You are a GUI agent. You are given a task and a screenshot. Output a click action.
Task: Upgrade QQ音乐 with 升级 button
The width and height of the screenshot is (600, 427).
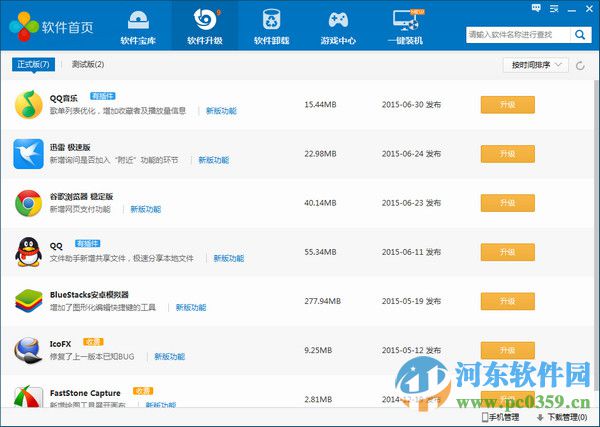[x=507, y=105]
